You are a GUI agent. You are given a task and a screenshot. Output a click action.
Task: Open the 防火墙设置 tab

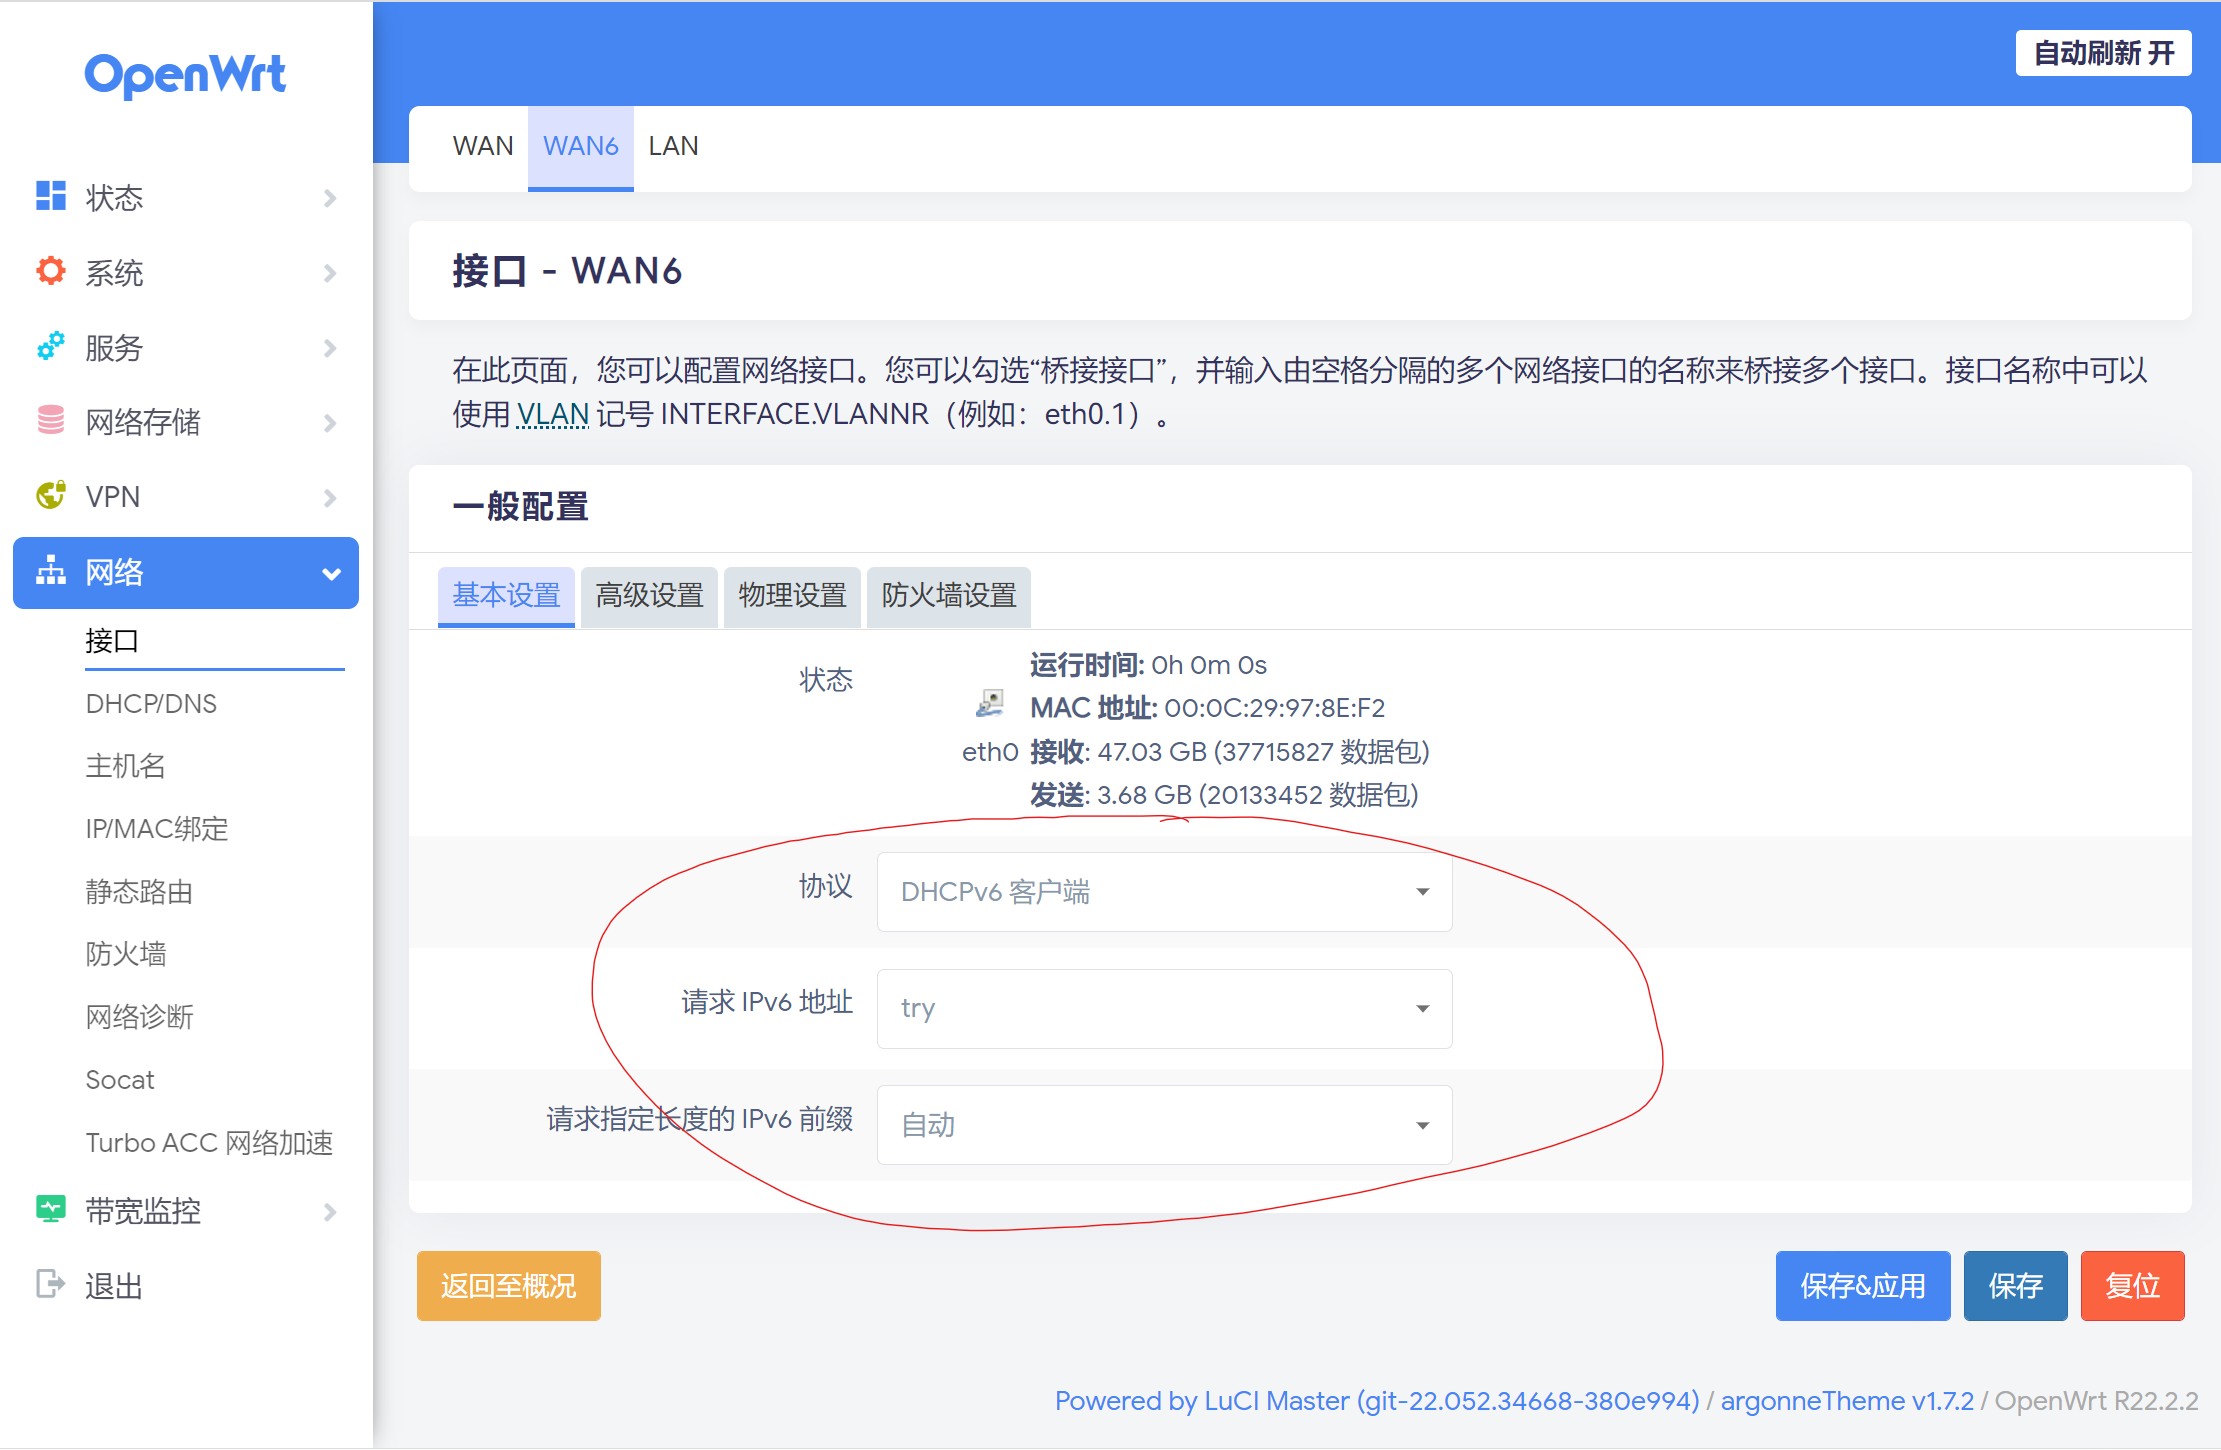pyautogui.click(x=948, y=596)
